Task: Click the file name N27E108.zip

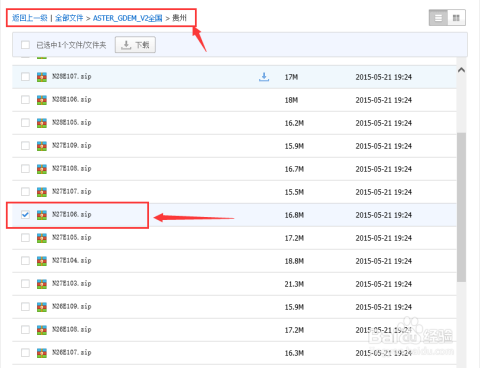Action: 72,169
